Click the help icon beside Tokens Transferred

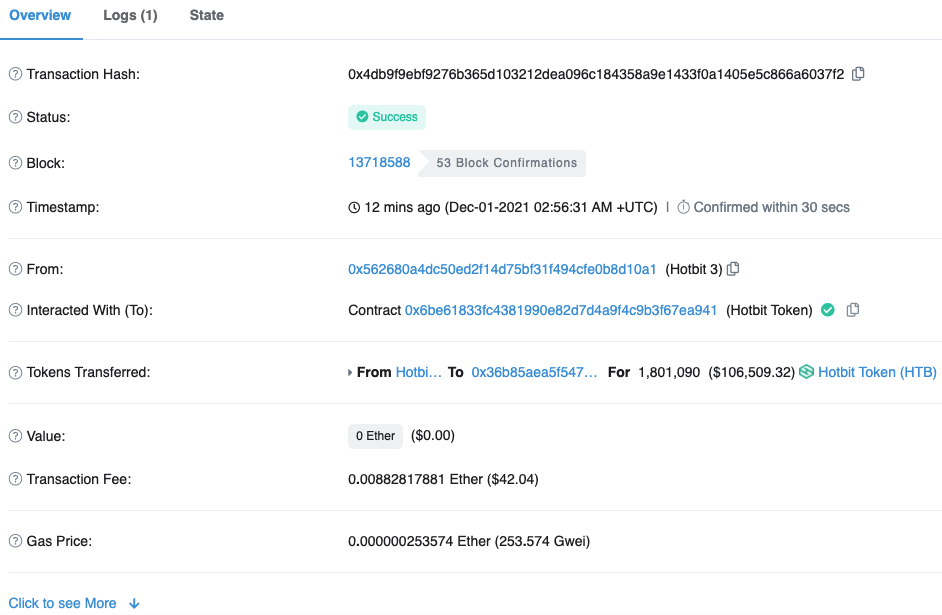15,373
